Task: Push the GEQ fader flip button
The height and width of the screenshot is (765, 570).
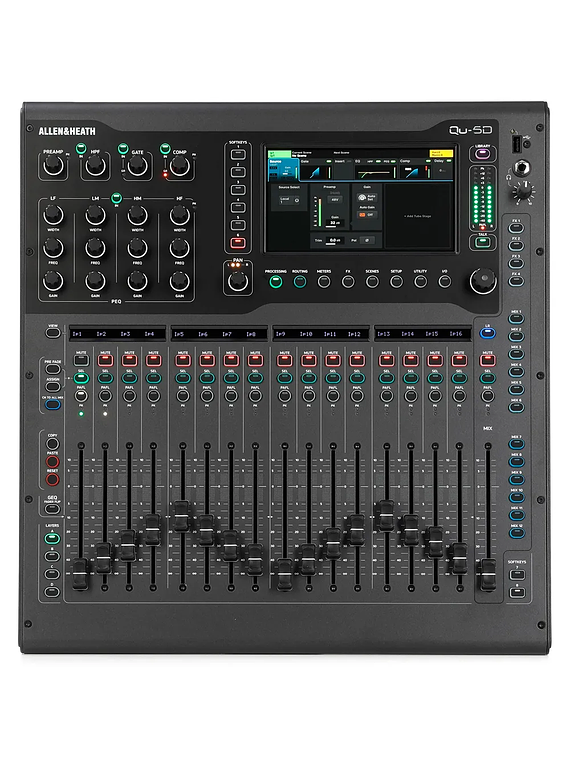Action: pos(52,509)
